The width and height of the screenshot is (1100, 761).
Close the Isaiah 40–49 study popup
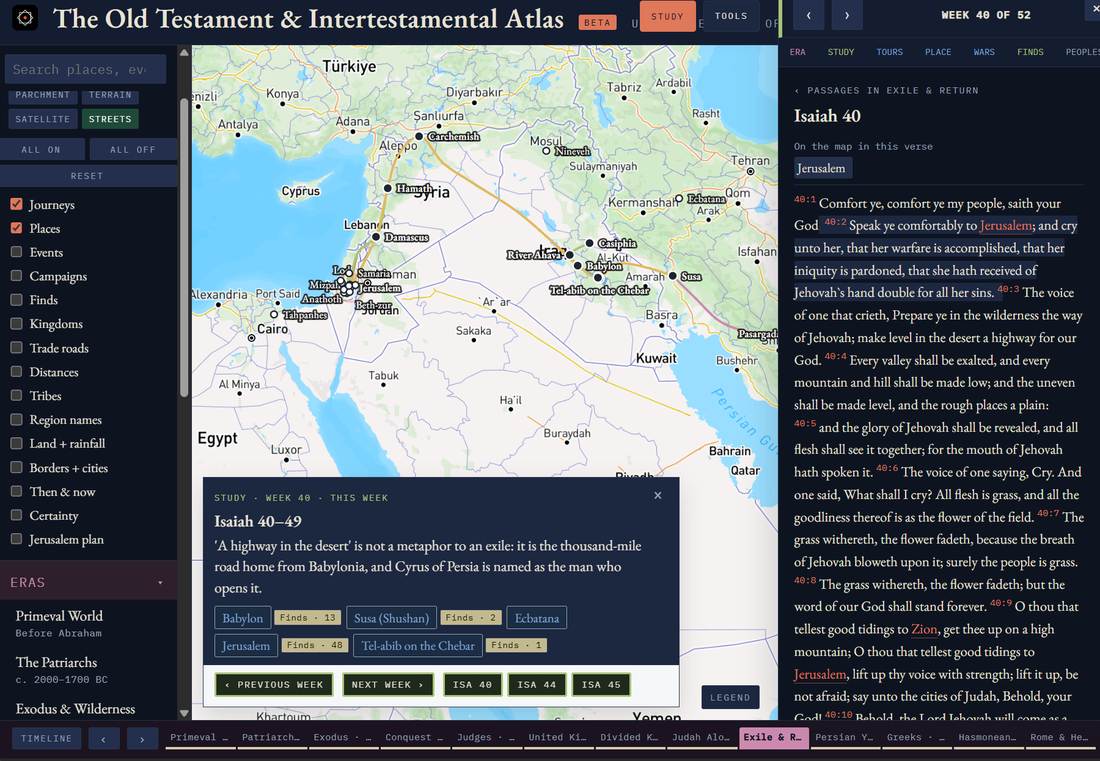[x=657, y=495]
